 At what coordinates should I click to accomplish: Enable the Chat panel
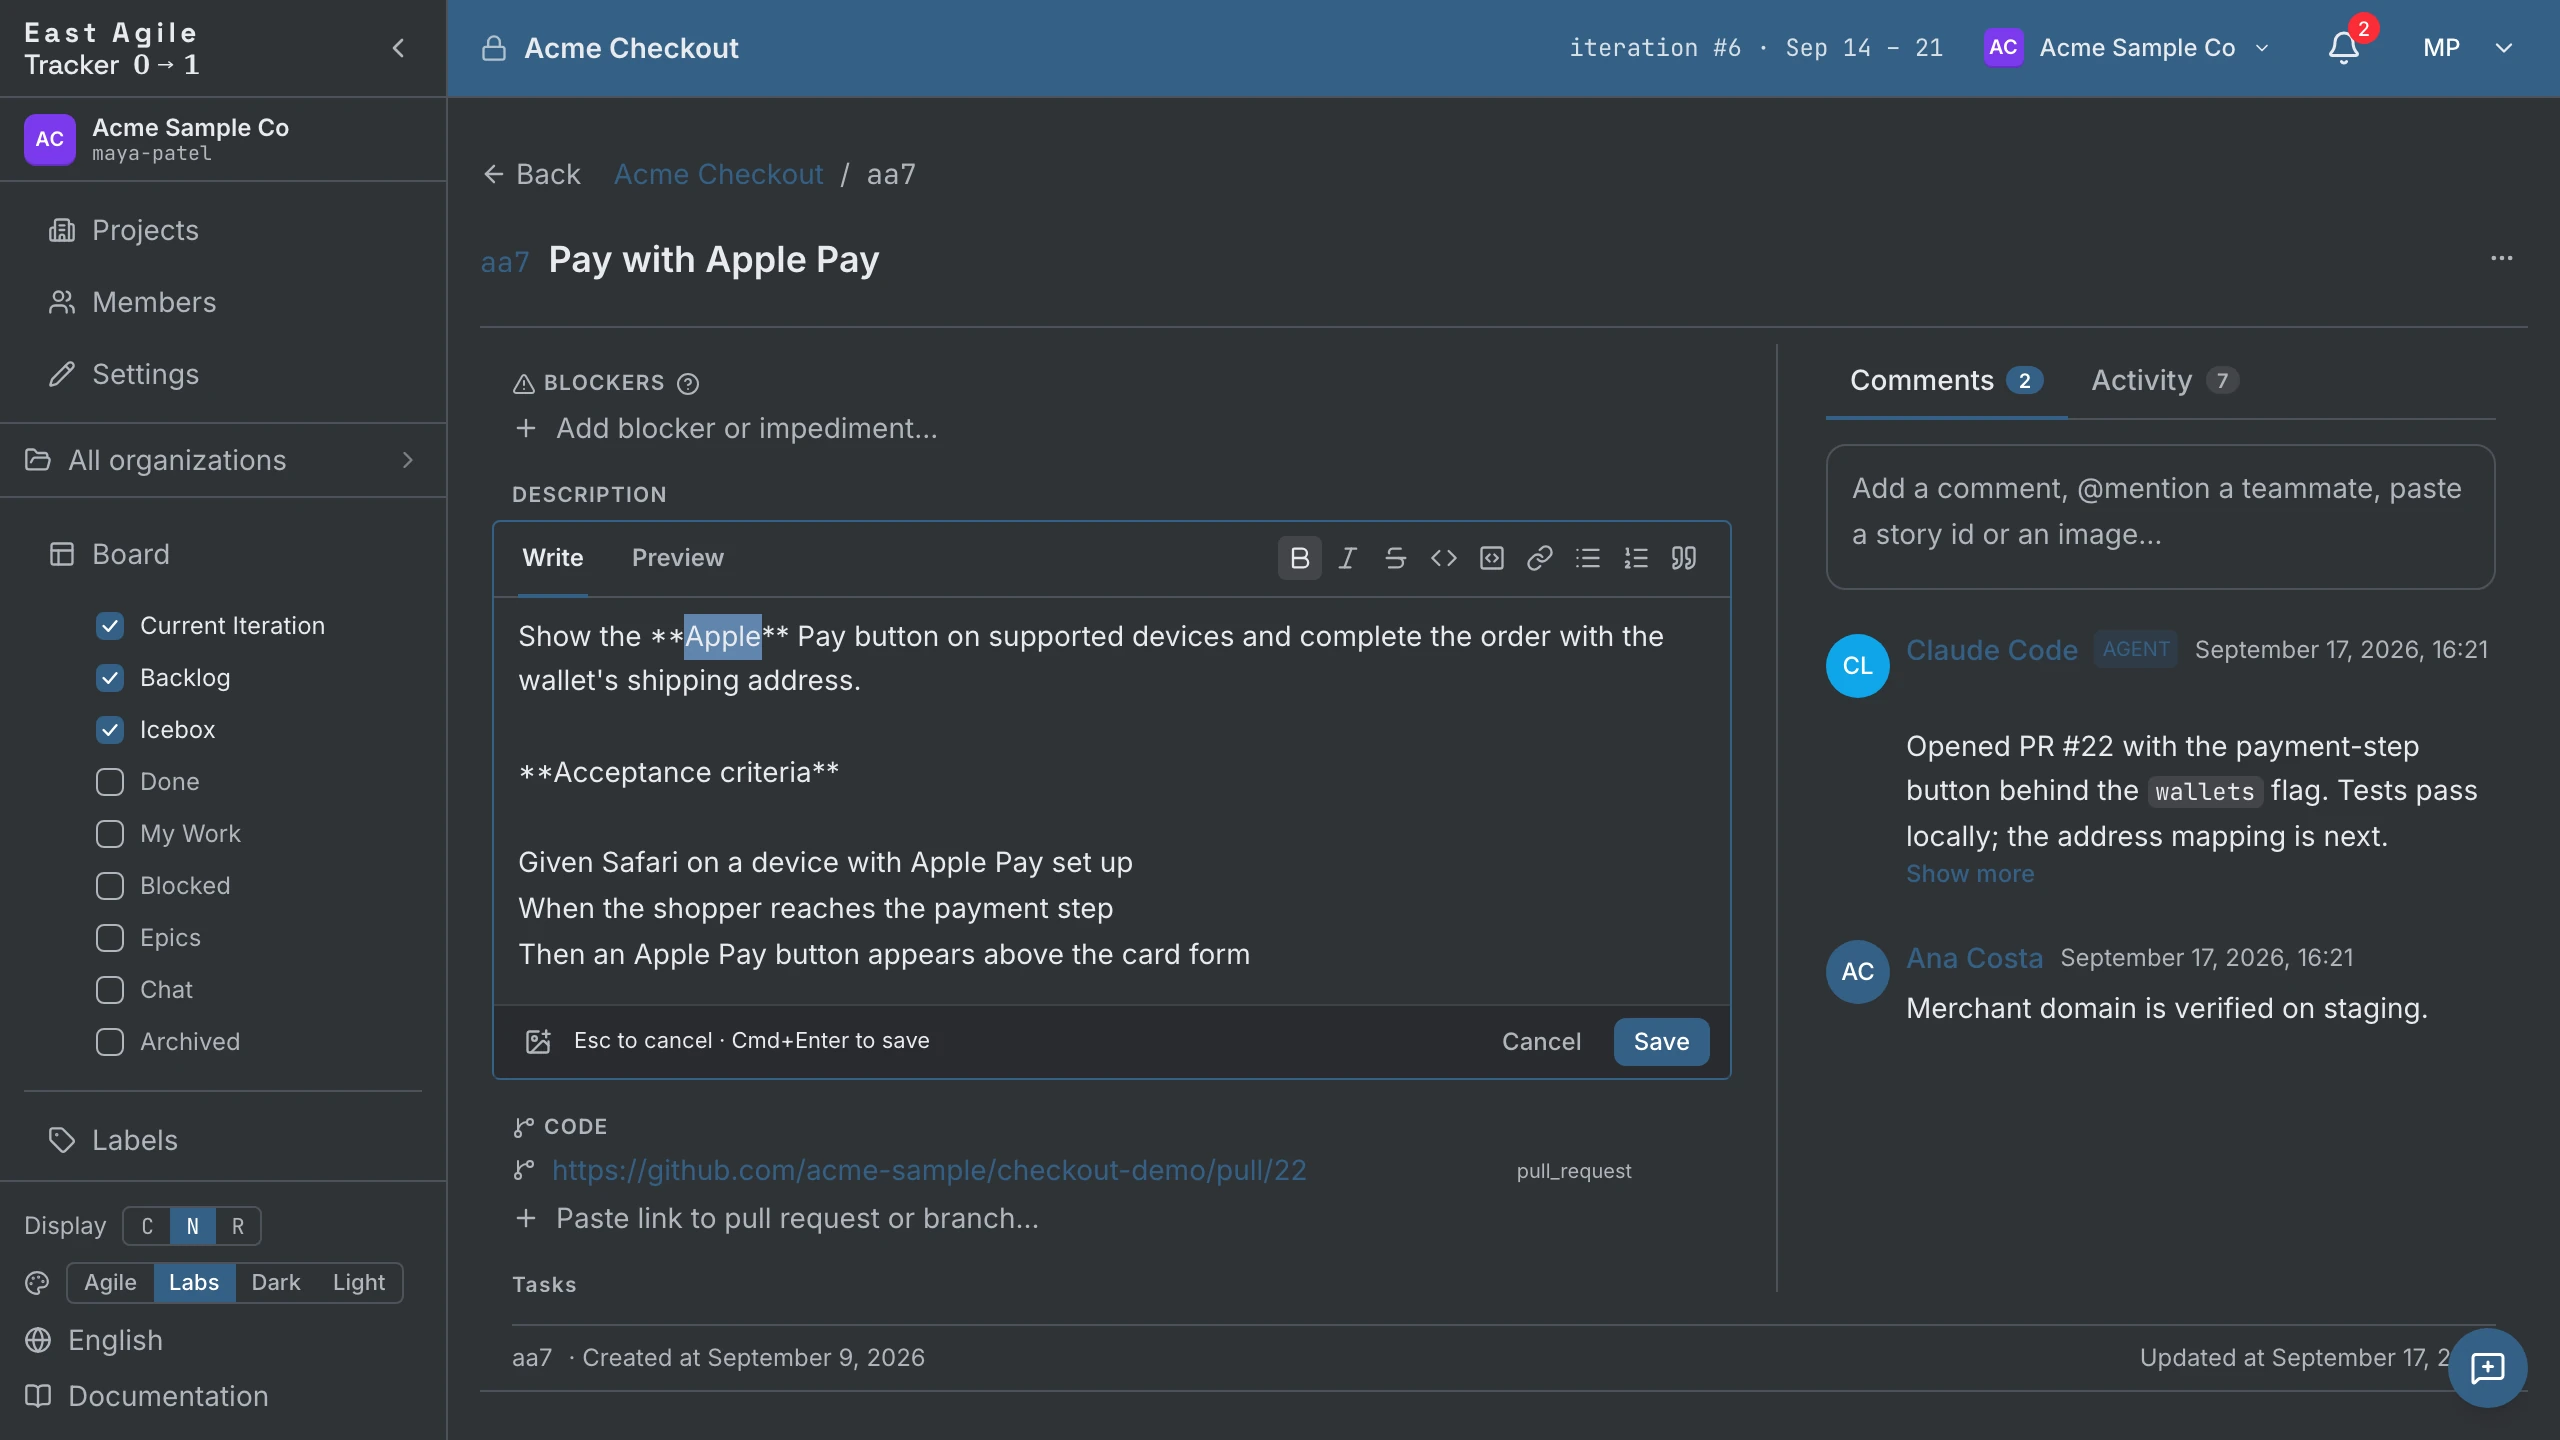[110, 990]
